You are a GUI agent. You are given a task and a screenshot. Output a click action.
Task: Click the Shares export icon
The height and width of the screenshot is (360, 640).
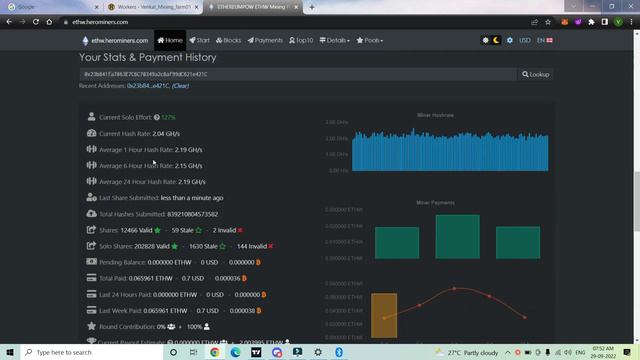tap(91, 230)
